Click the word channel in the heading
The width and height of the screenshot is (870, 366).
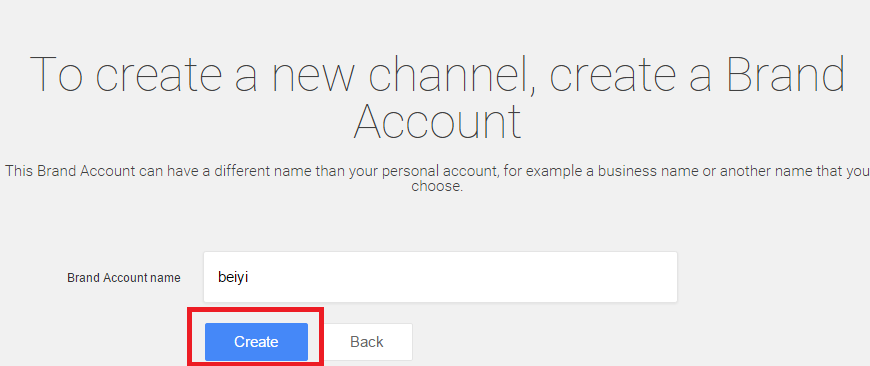click(x=453, y=74)
